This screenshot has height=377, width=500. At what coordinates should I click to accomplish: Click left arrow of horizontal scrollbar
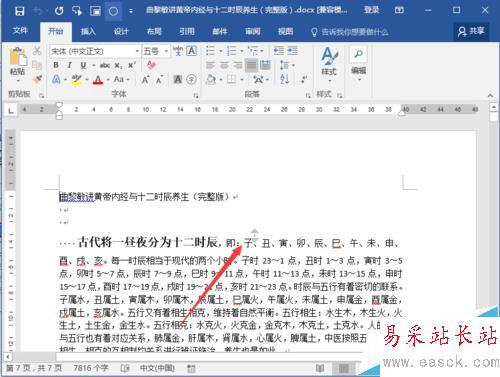click(7, 357)
